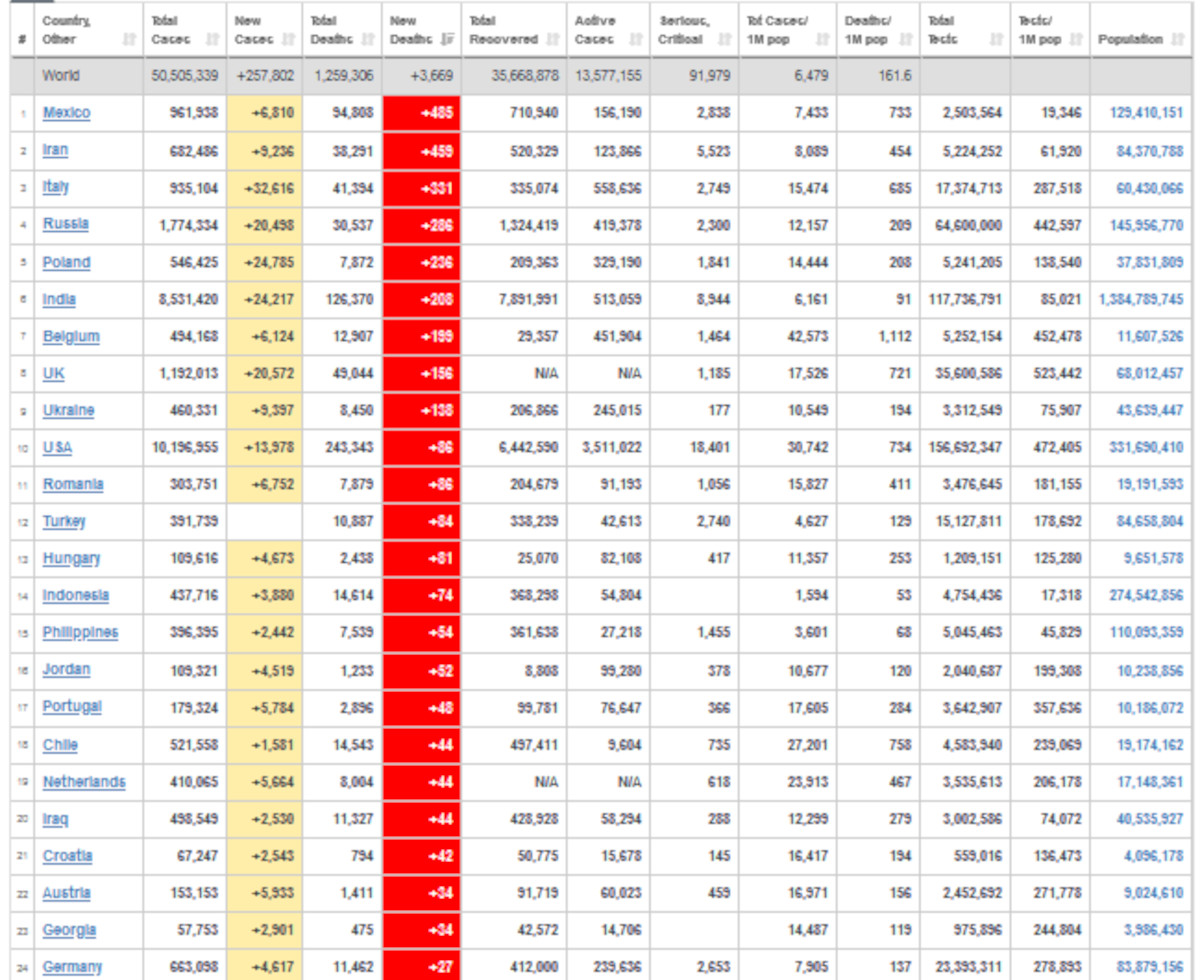The height and width of the screenshot is (980, 1200).
Task: Select Mexico's red New Deaths cell
Action: point(421,113)
